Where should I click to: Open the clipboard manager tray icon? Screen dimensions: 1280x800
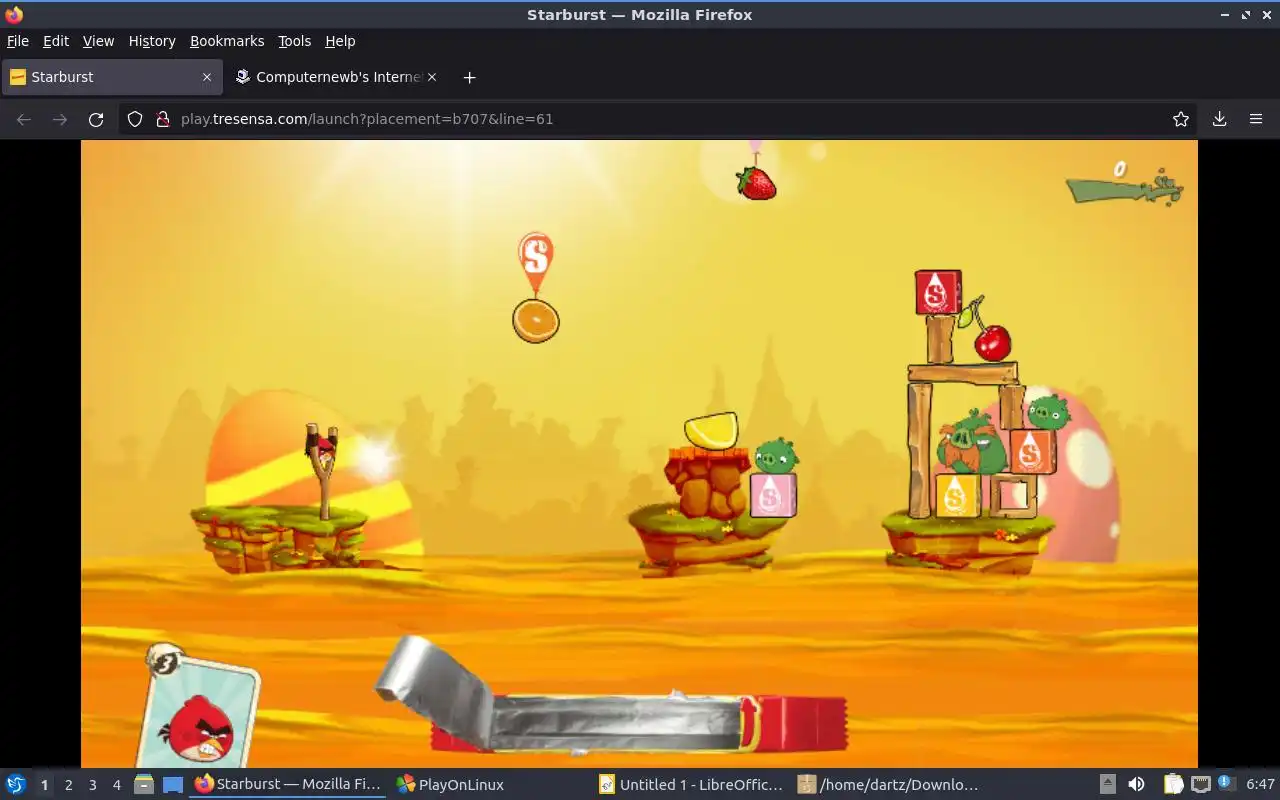click(1173, 785)
